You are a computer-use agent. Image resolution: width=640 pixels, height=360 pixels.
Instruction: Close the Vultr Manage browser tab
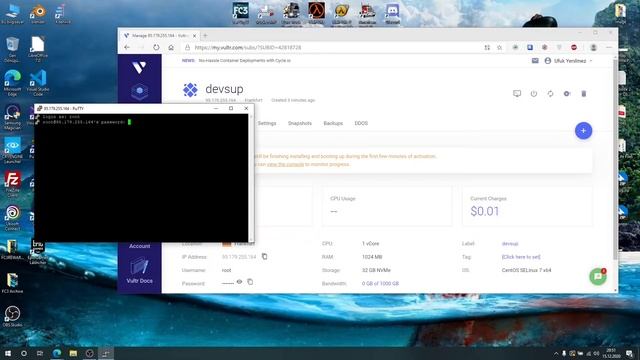[194, 36]
